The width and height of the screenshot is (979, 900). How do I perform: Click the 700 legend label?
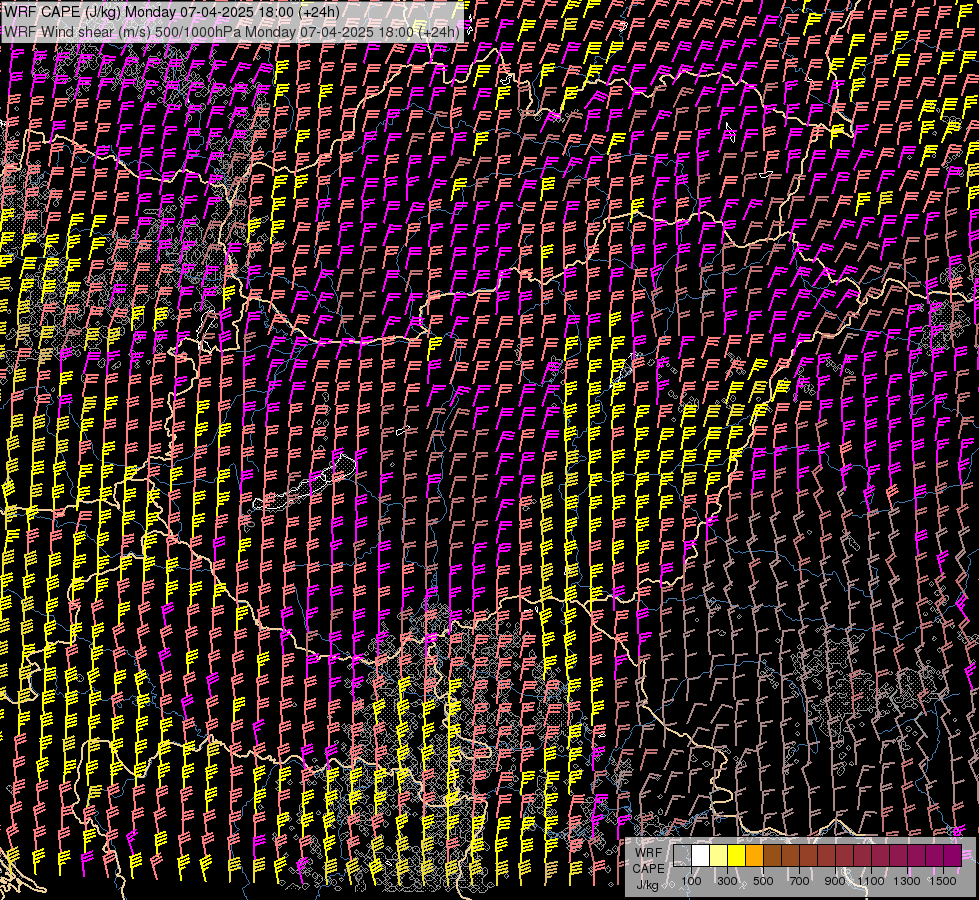[x=799, y=881]
